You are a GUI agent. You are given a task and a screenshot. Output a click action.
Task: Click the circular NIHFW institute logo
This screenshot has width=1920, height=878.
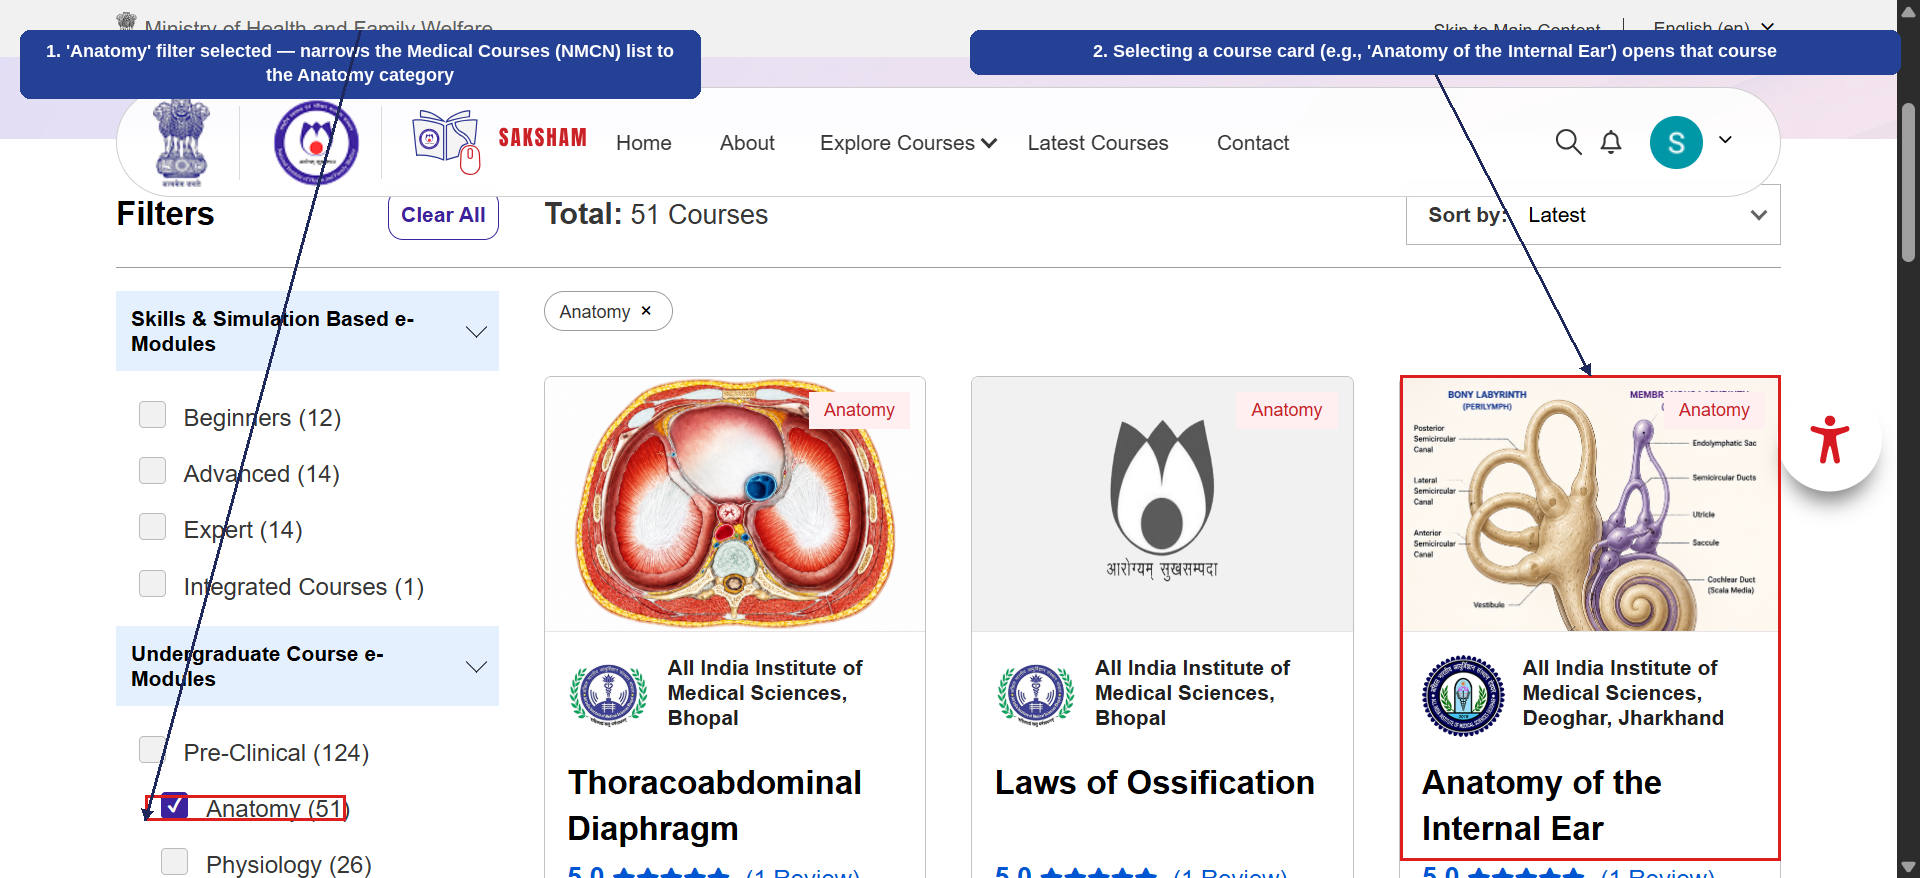pos(316,143)
